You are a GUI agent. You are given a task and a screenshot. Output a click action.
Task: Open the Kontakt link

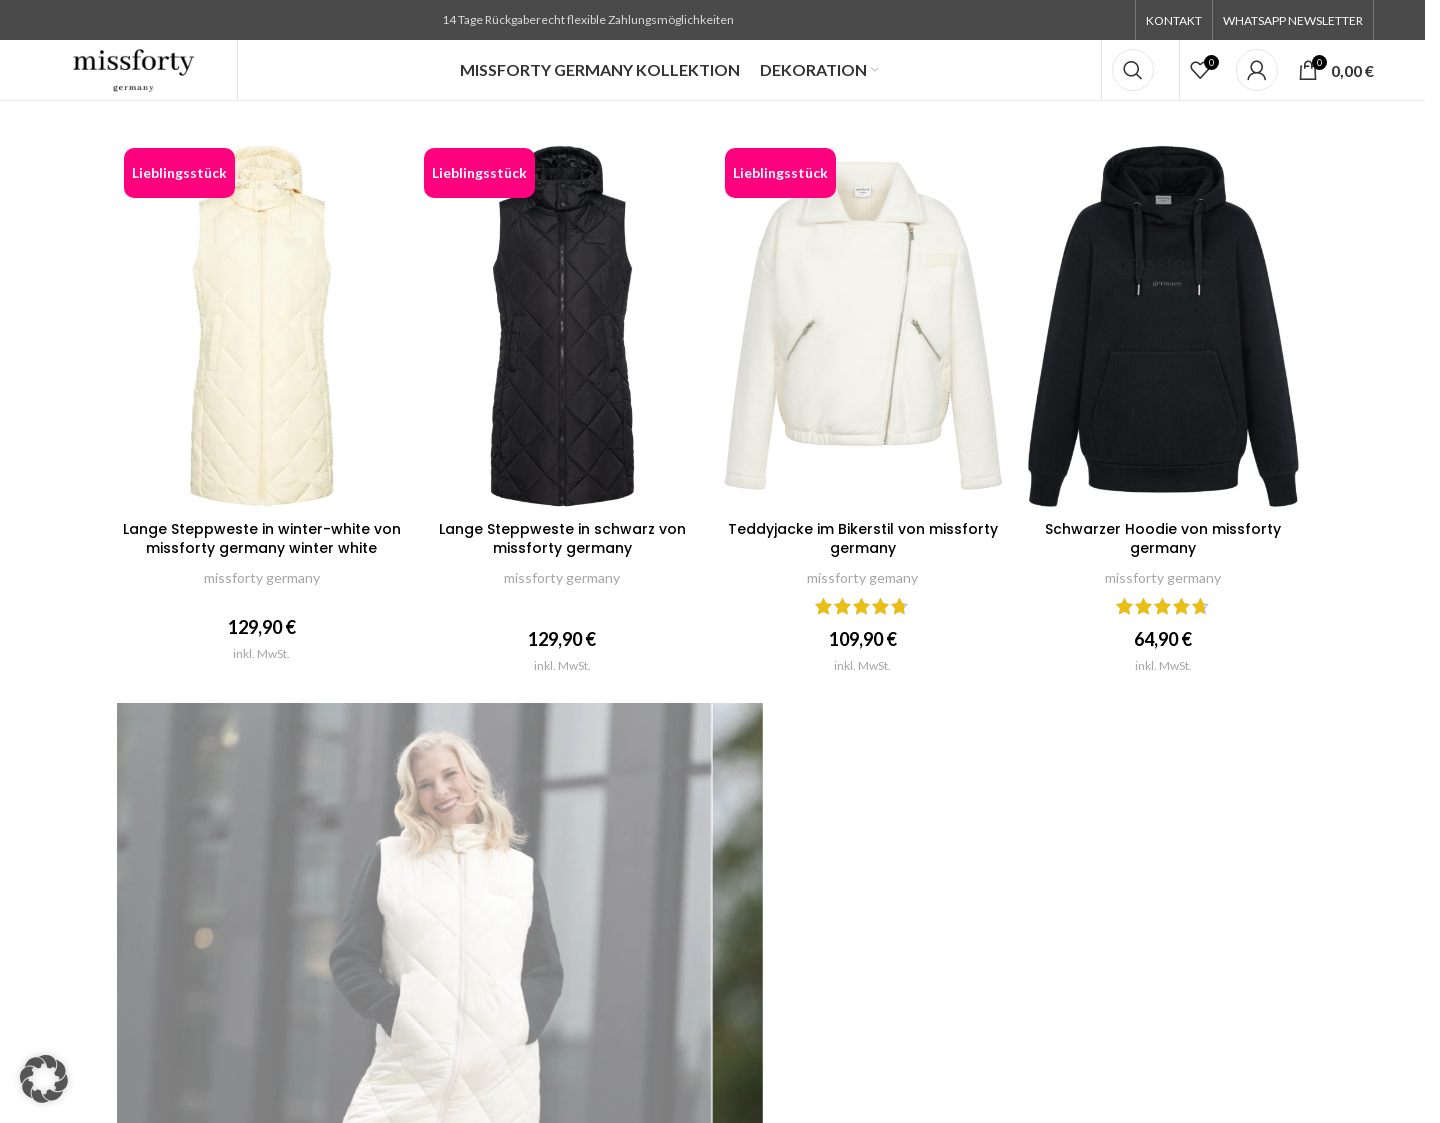click(1173, 20)
